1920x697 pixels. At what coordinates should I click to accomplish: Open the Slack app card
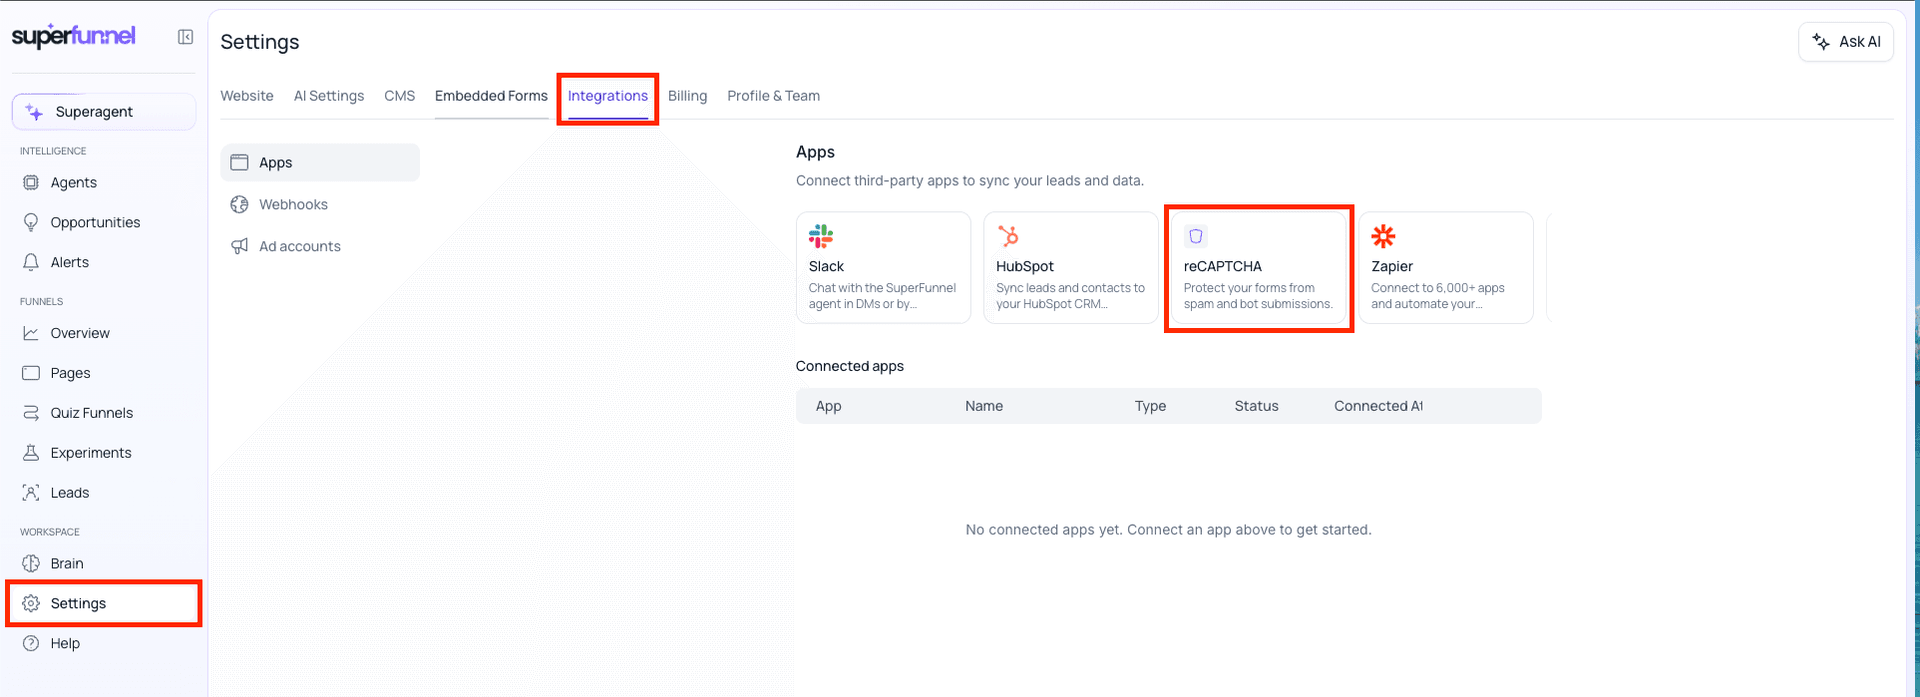[884, 267]
